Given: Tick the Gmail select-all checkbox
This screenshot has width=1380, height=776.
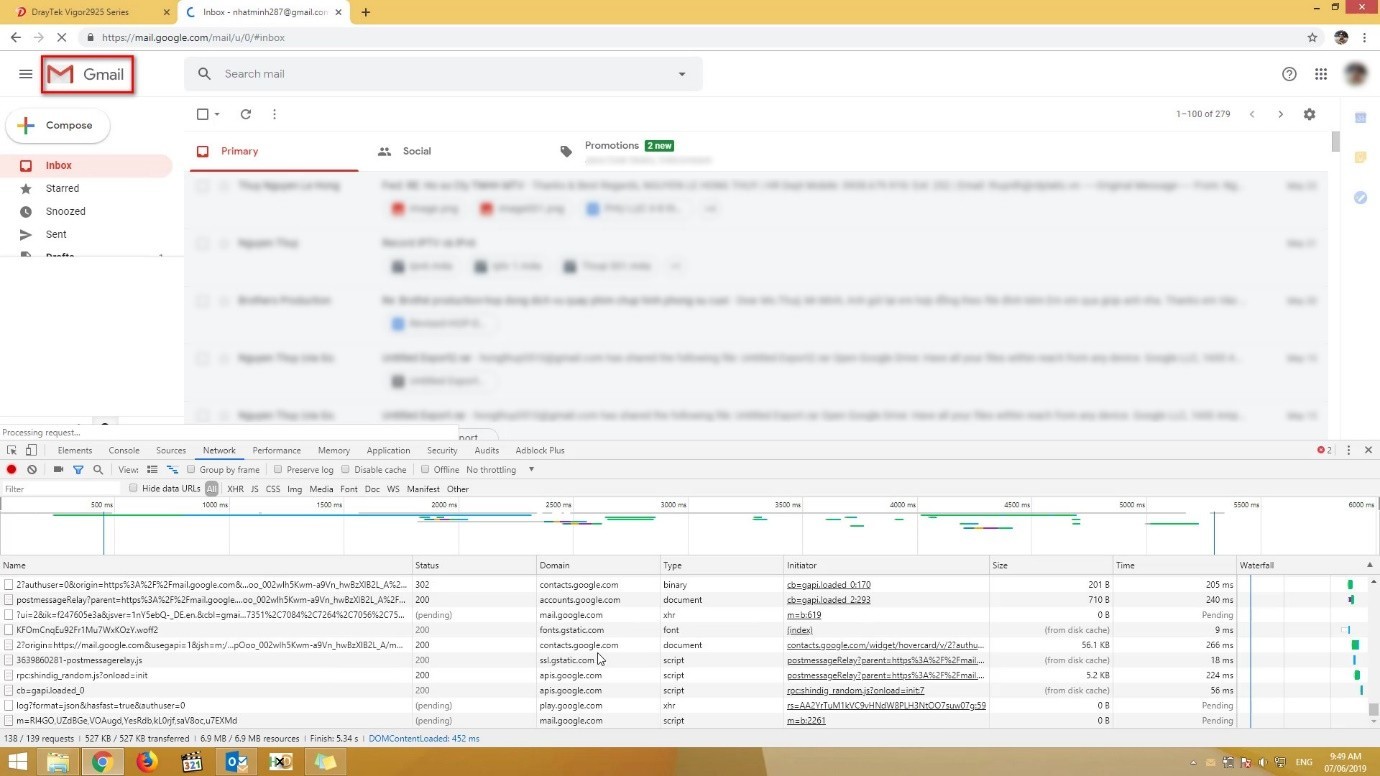Looking at the screenshot, I should click(x=202, y=114).
